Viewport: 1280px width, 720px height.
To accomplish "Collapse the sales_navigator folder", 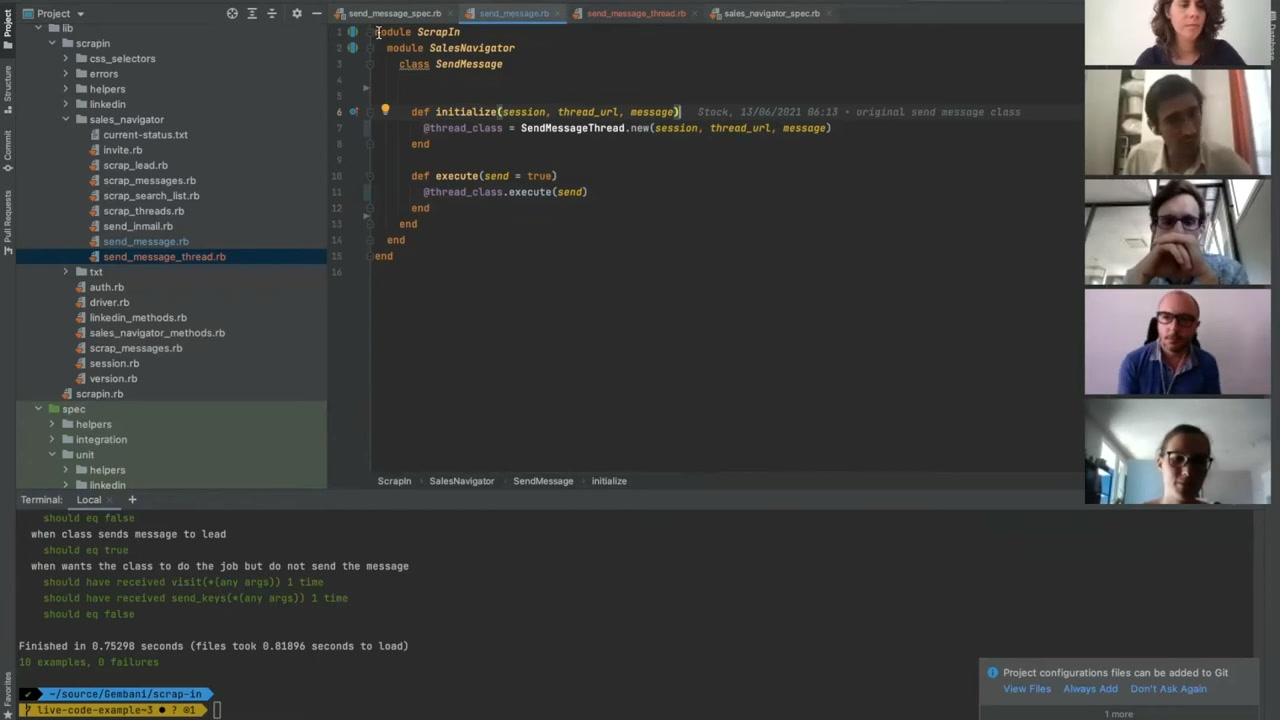I will coord(66,120).
